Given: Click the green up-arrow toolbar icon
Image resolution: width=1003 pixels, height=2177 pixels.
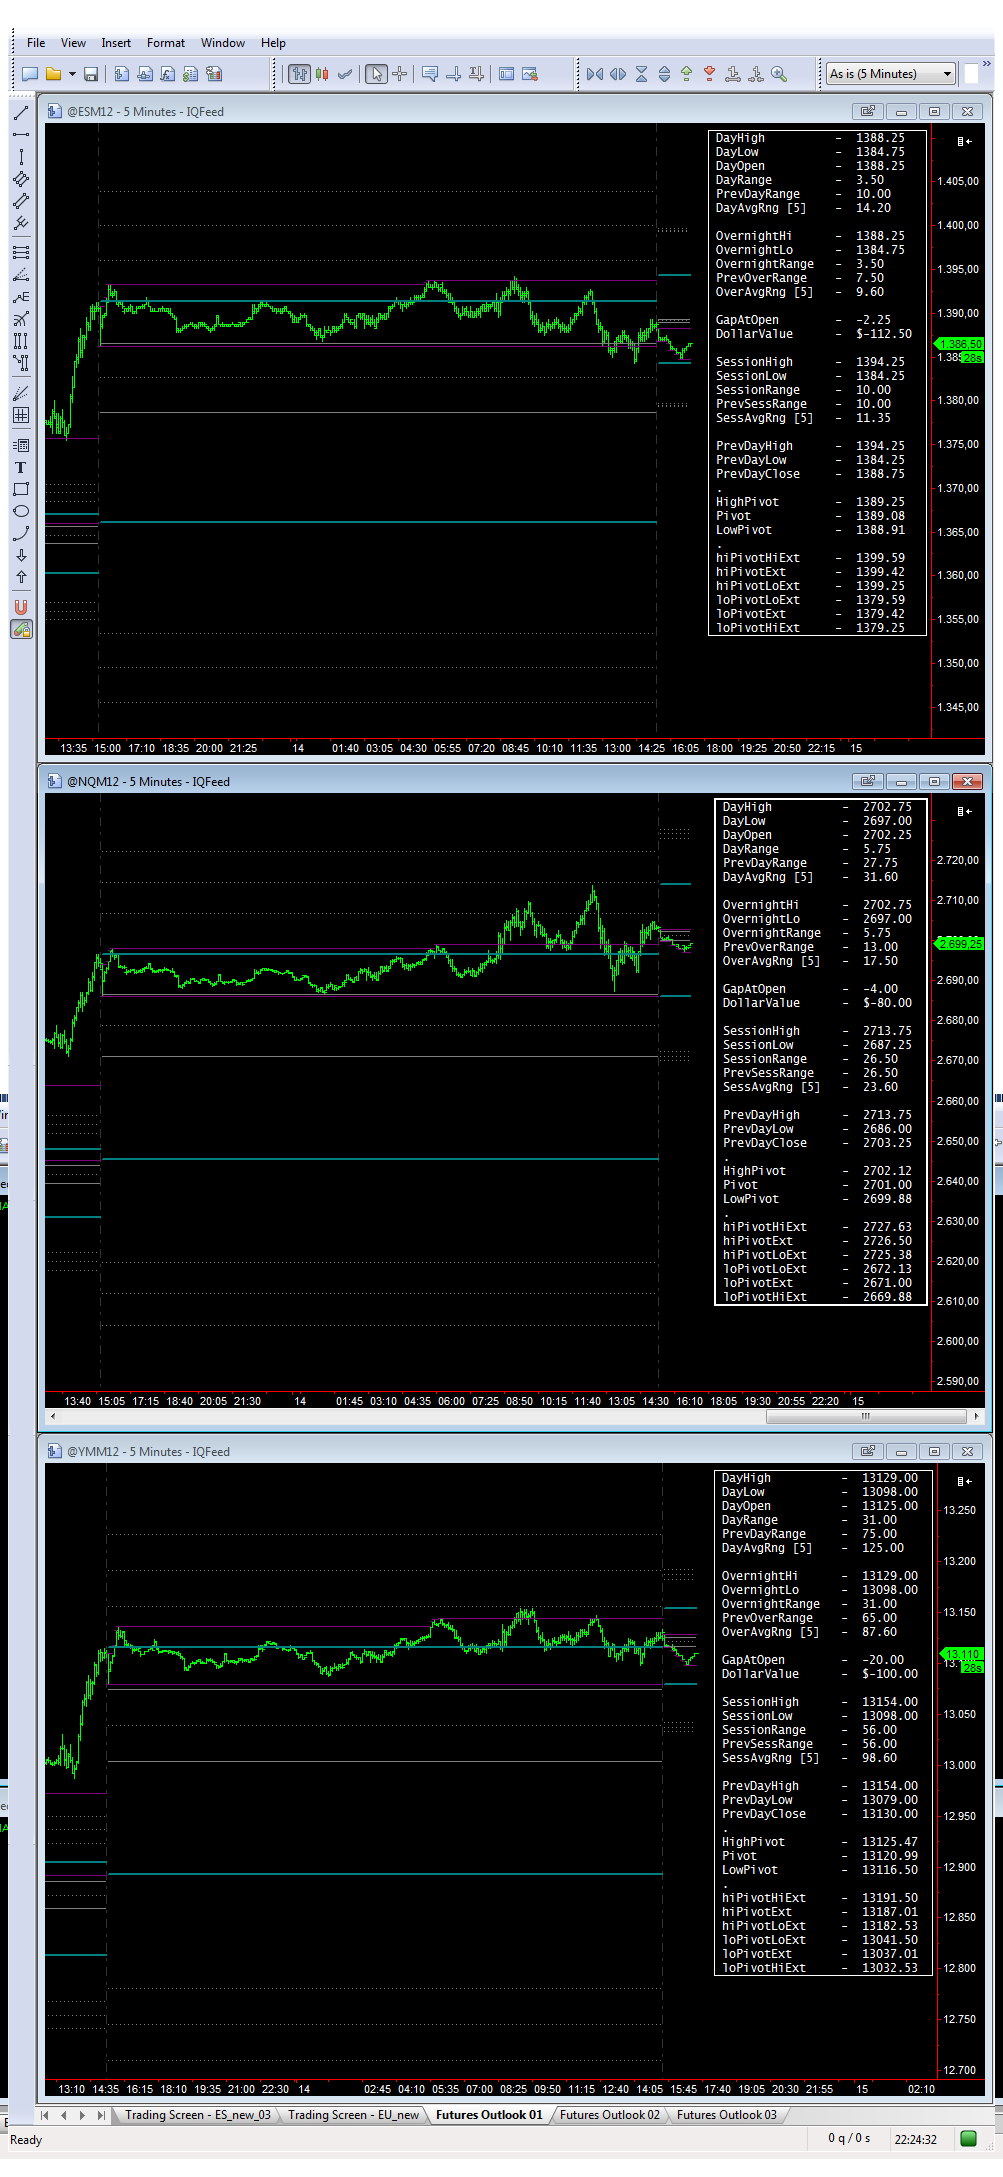Looking at the screenshot, I should (687, 74).
